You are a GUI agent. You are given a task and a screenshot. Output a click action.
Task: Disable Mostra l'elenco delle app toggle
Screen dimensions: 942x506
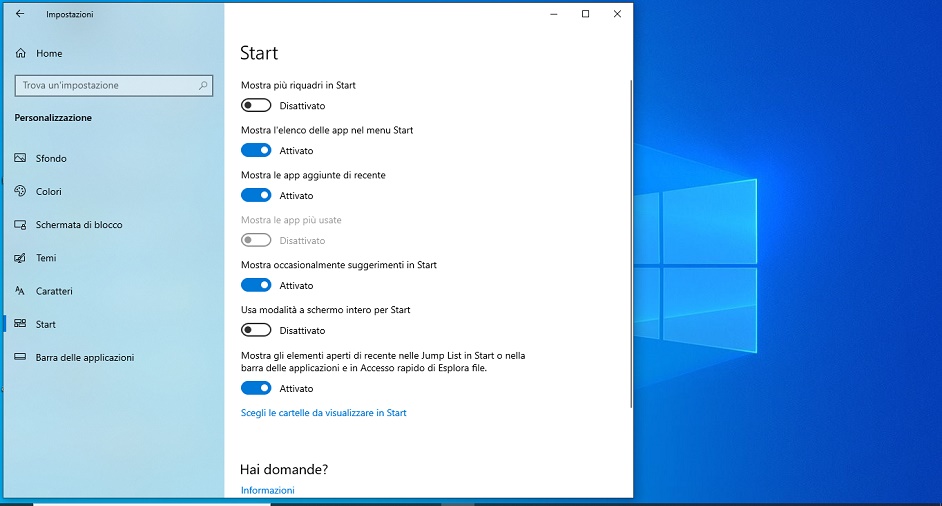256,150
